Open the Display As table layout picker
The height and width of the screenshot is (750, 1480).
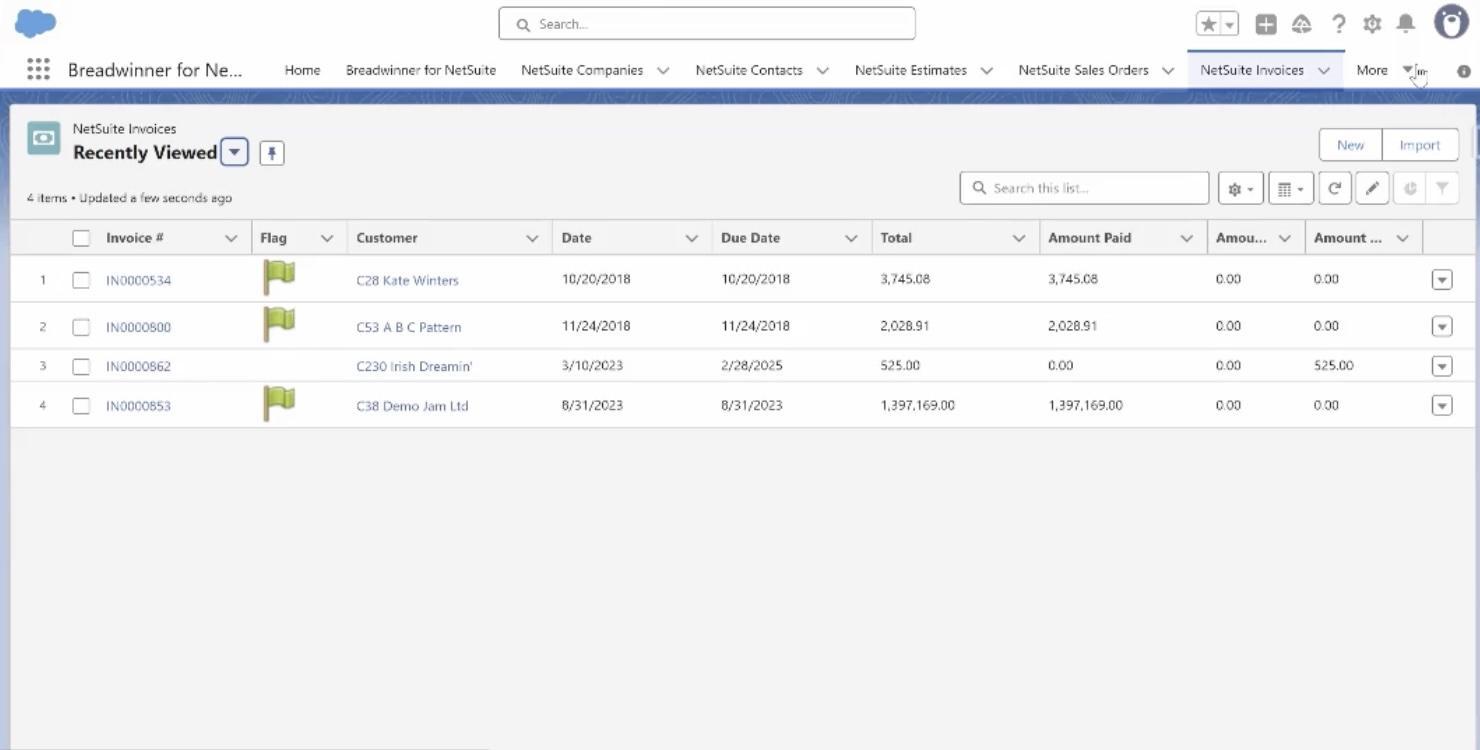click(x=1289, y=187)
